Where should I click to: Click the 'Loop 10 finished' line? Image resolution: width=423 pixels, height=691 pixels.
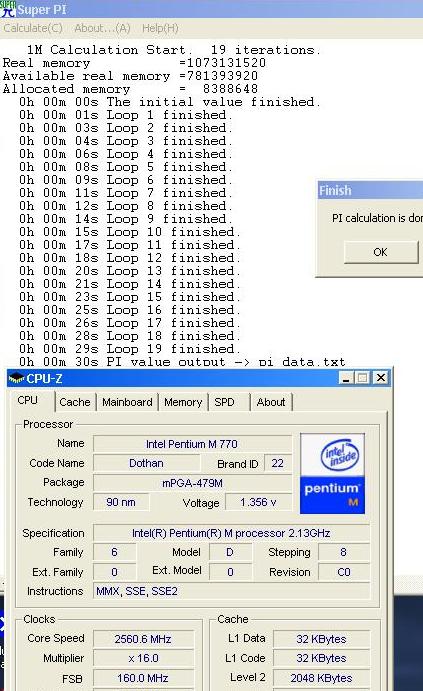(x=130, y=232)
